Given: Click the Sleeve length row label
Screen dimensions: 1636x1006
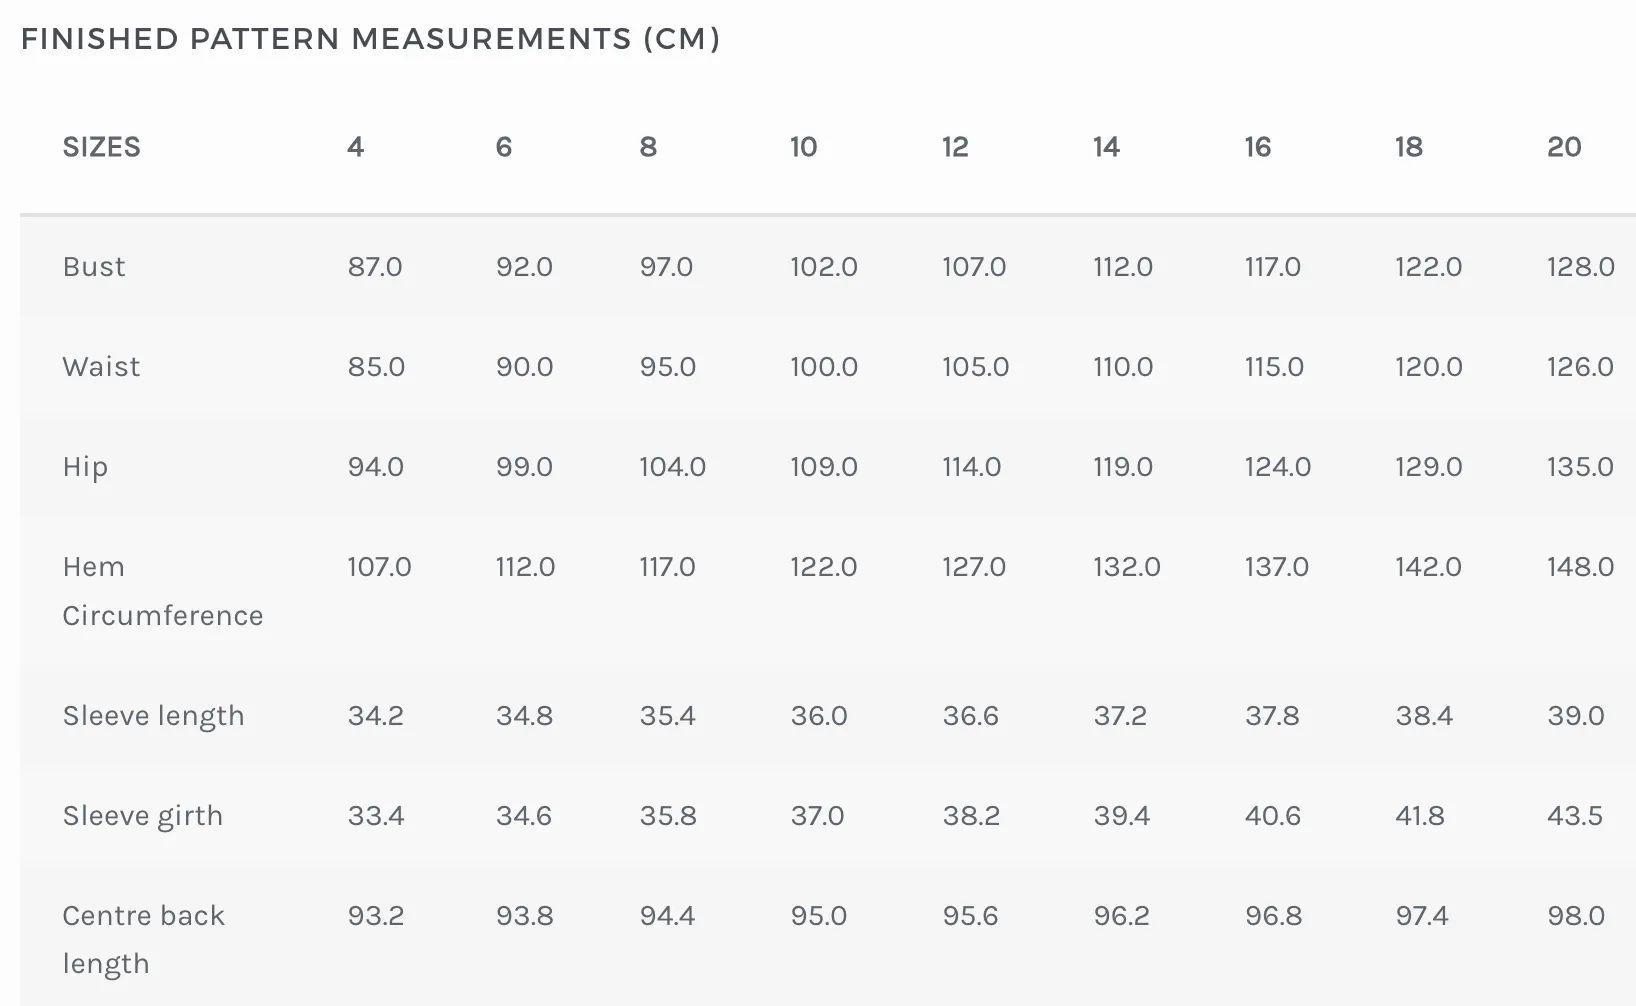Looking at the screenshot, I should pos(153,716).
